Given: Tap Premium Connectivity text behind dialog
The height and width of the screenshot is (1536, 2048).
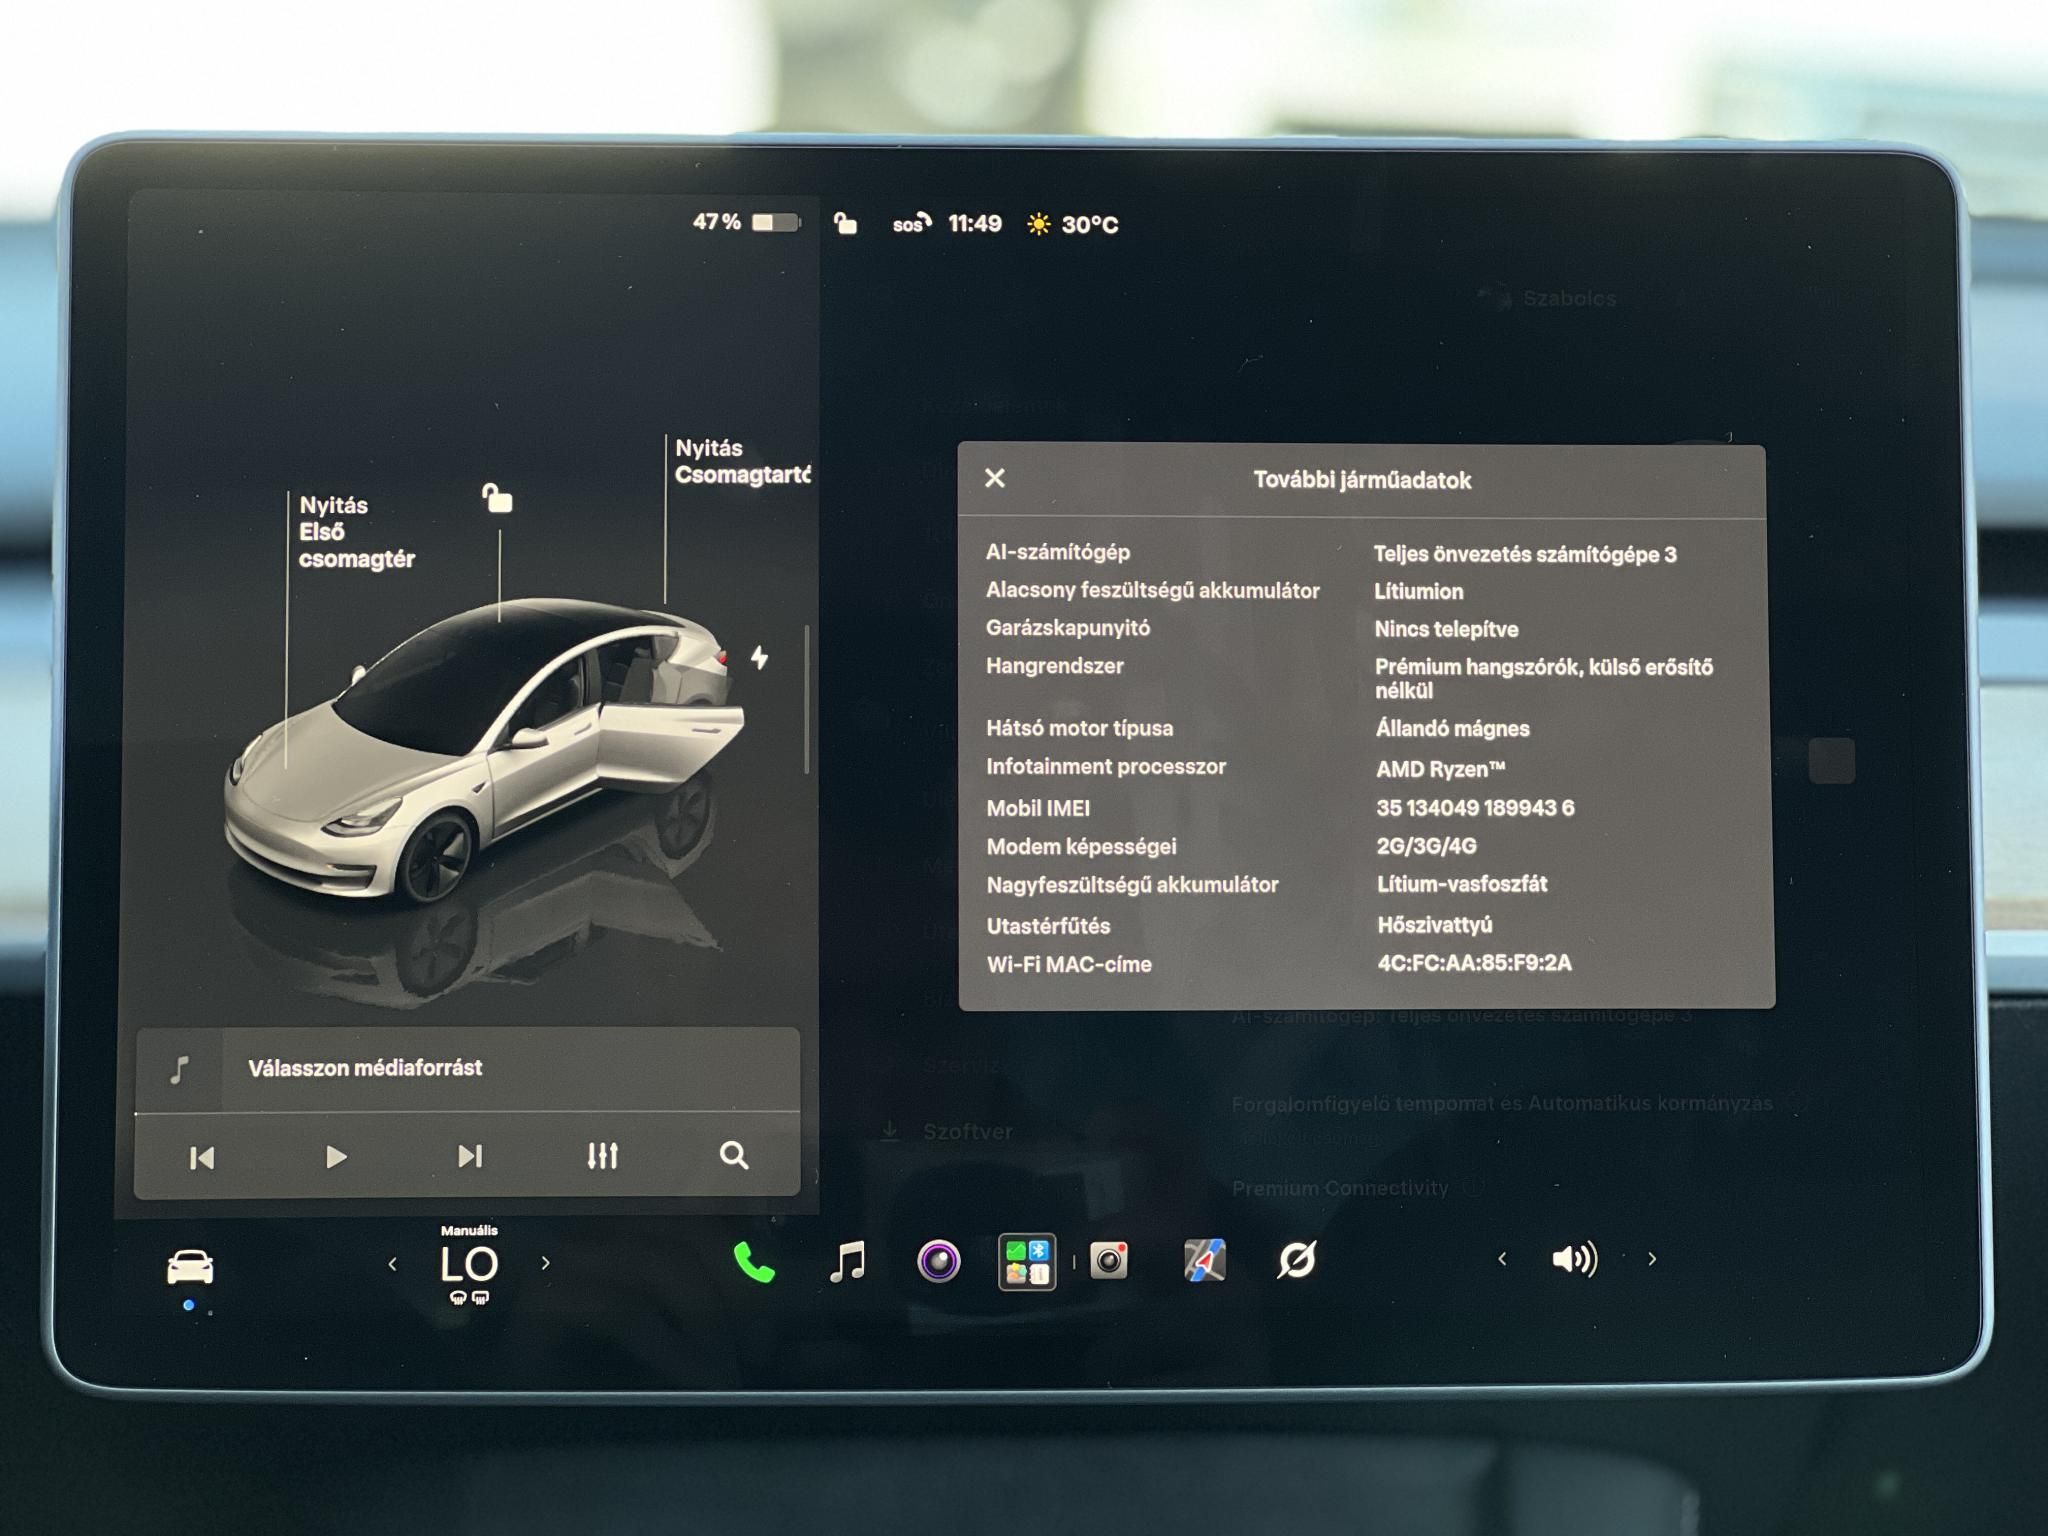Looking at the screenshot, I should coord(1340,1188).
